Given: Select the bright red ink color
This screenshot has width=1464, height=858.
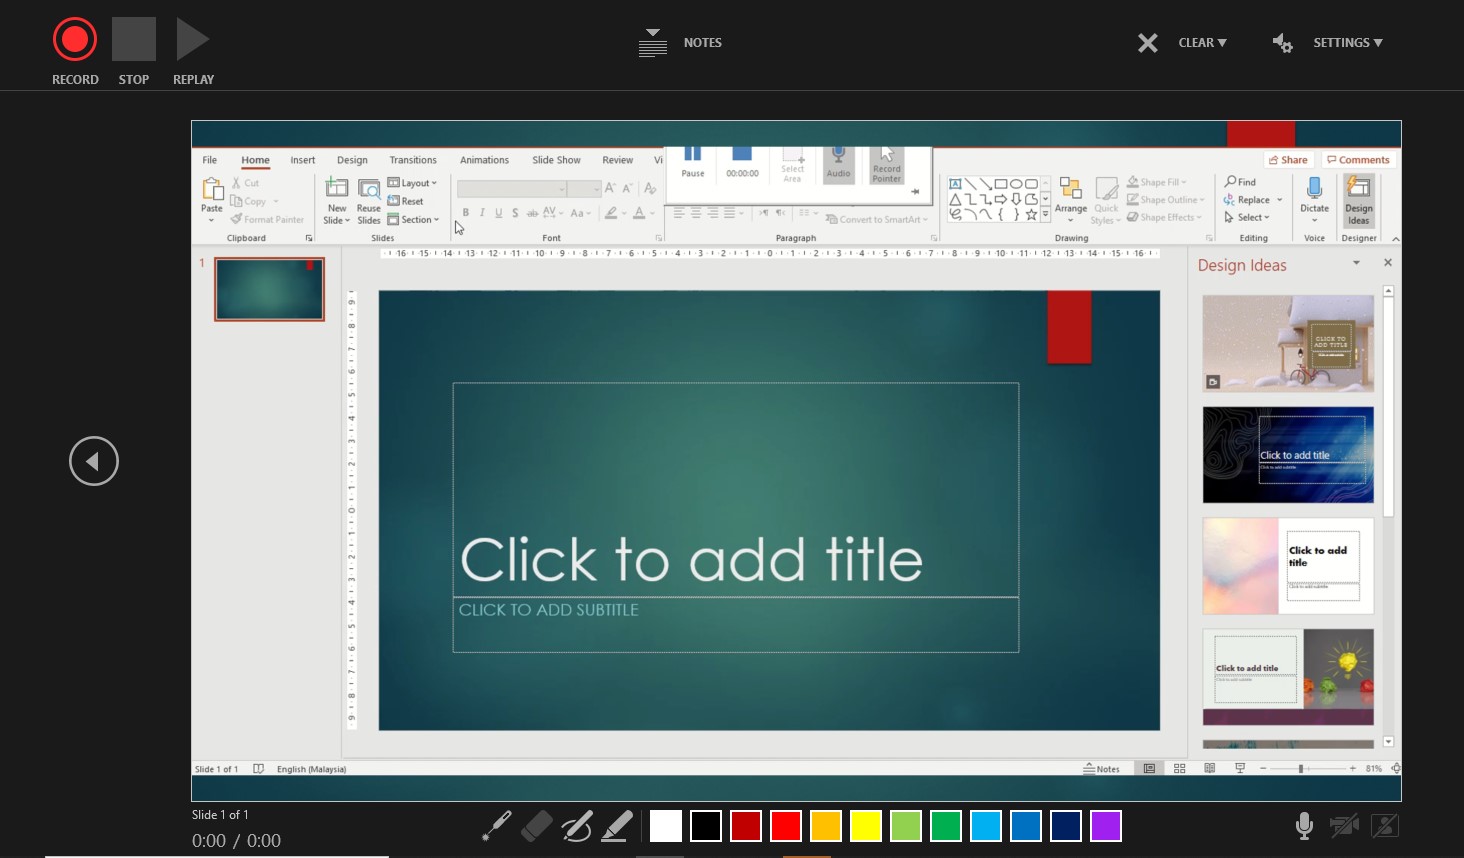Looking at the screenshot, I should (786, 826).
